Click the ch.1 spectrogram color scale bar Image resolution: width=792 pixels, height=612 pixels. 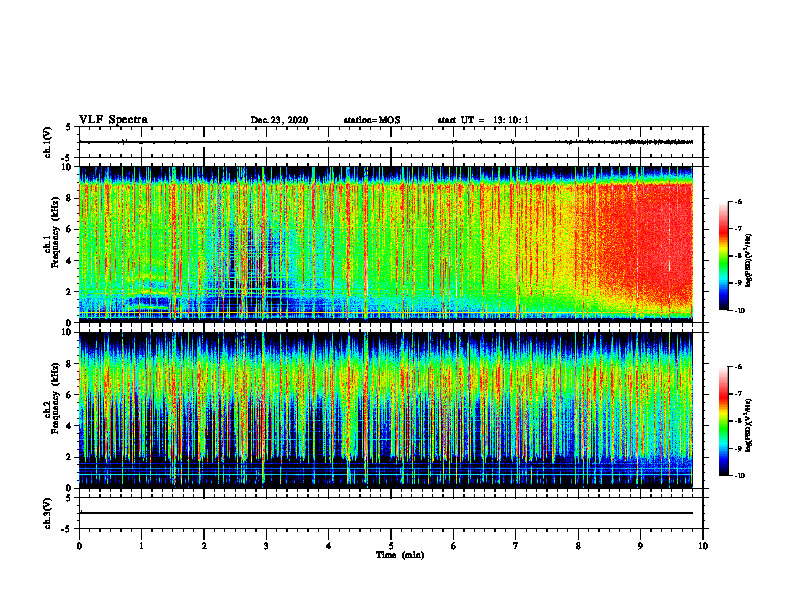pyautogui.click(x=724, y=256)
